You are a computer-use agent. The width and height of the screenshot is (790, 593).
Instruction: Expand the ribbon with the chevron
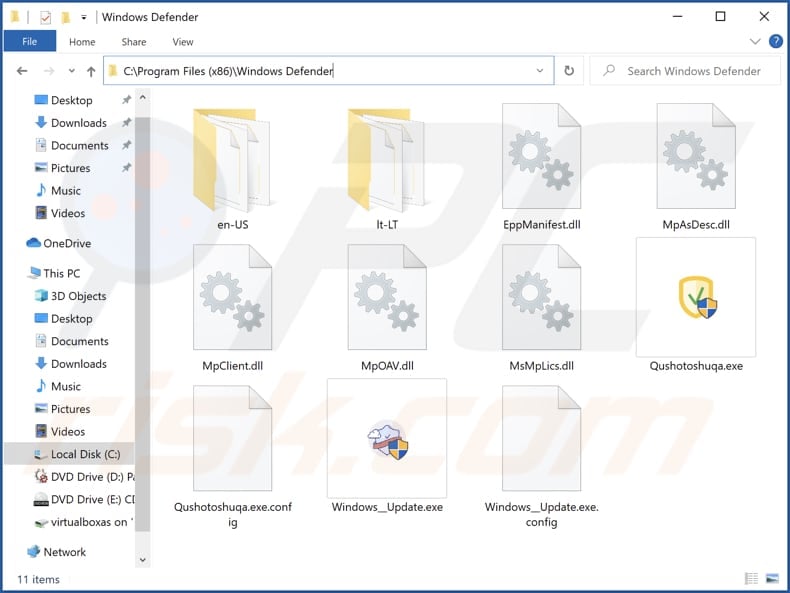click(x=755, y=41)
